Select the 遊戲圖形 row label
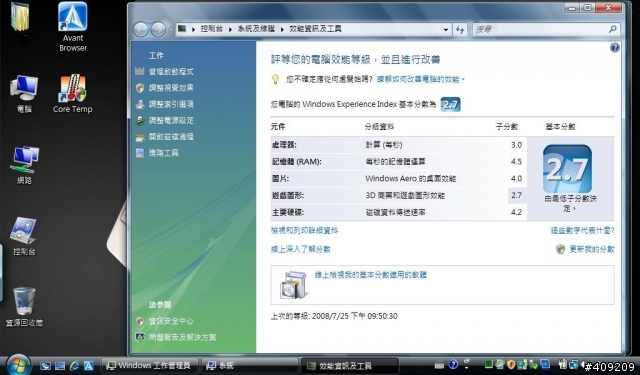The height and width of the screenshot is (375, 640). (288, 195)
